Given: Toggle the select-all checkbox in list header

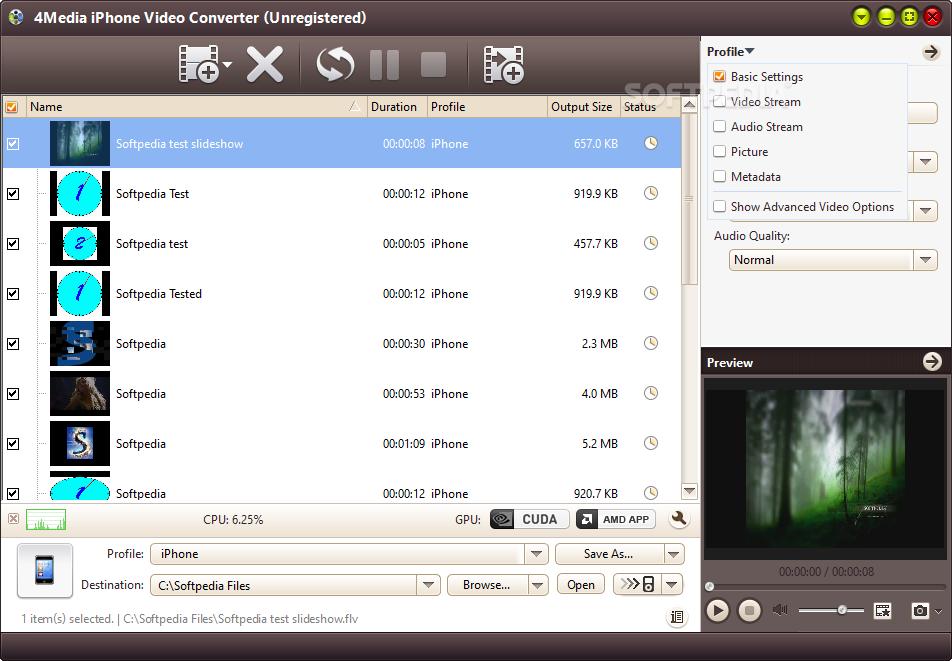Looking at the screenshot, I should coord(12,107).
